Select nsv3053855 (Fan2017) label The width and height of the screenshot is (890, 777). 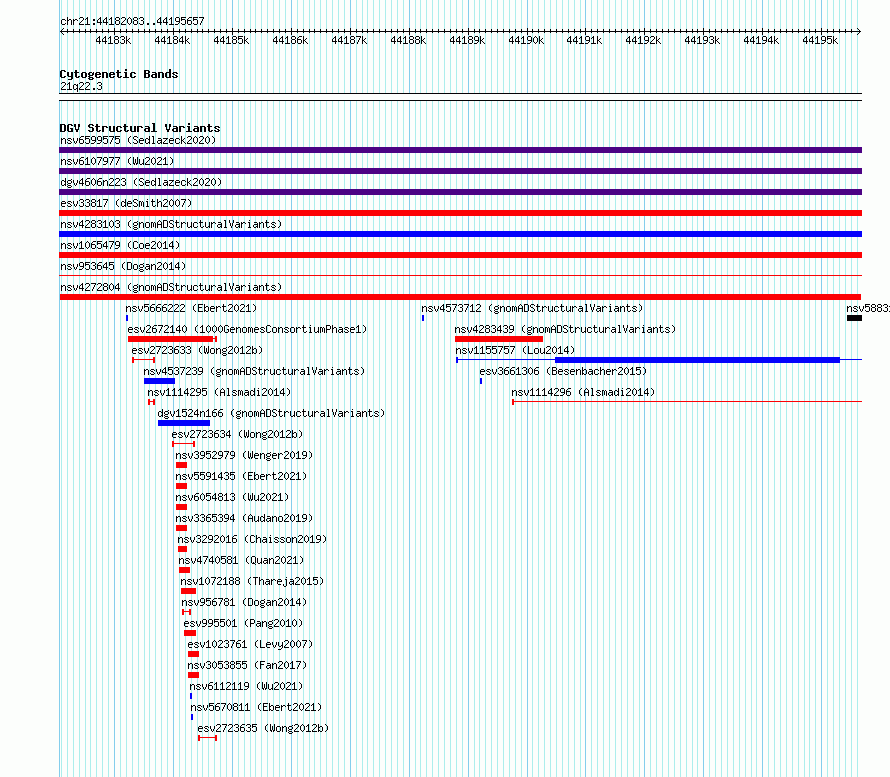[x=247, y=665]
